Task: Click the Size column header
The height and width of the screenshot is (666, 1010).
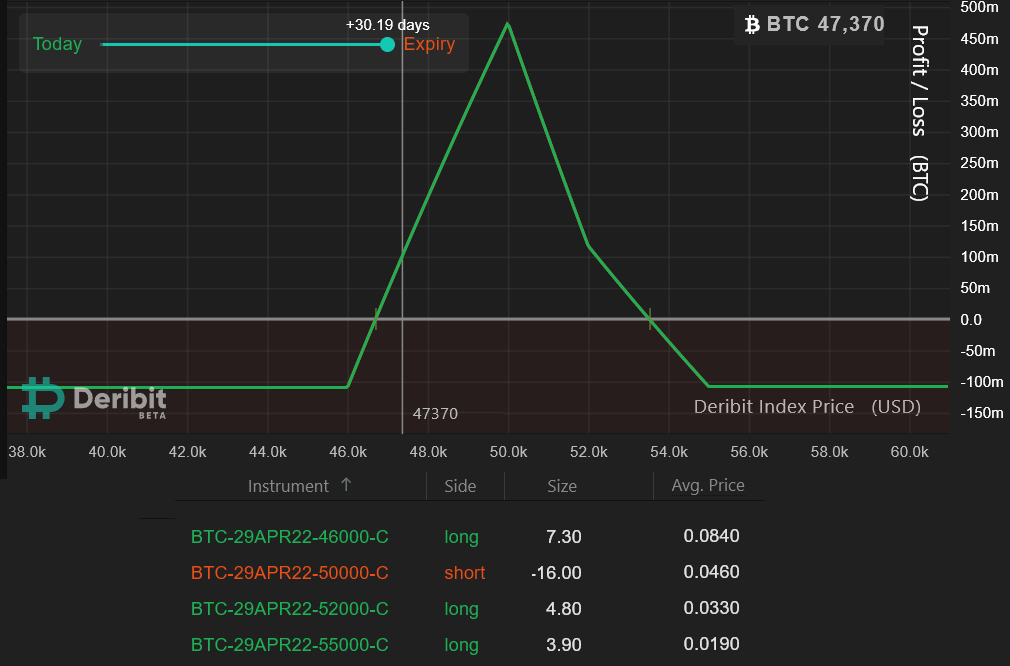Action: click(561, 486)
